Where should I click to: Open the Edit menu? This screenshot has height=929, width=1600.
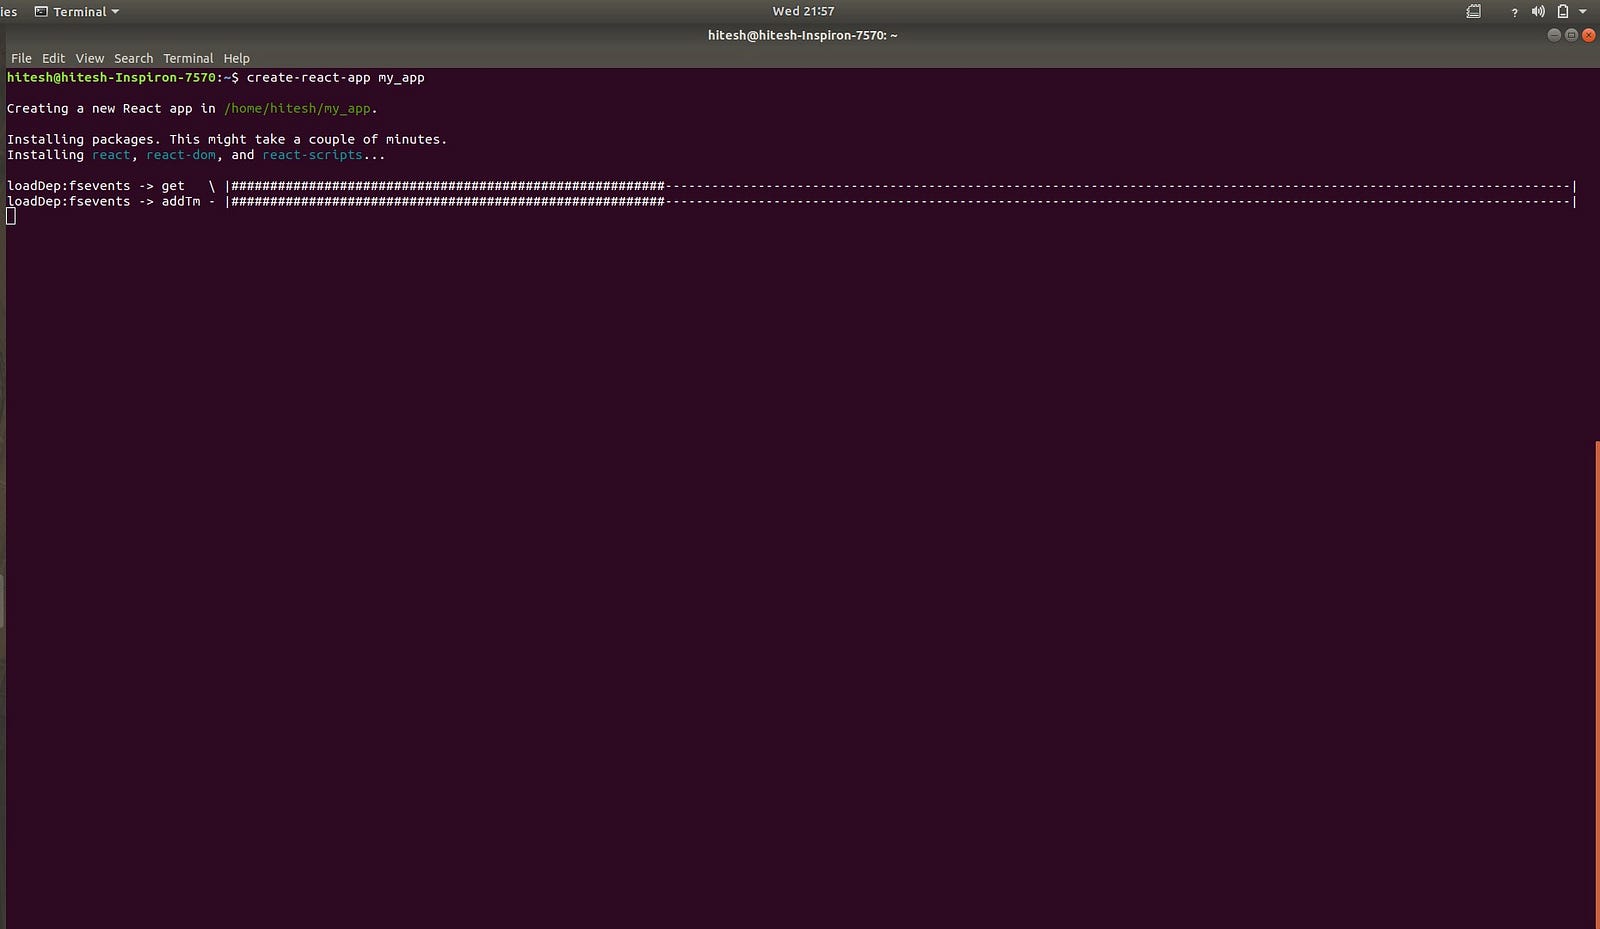[53, 58]
